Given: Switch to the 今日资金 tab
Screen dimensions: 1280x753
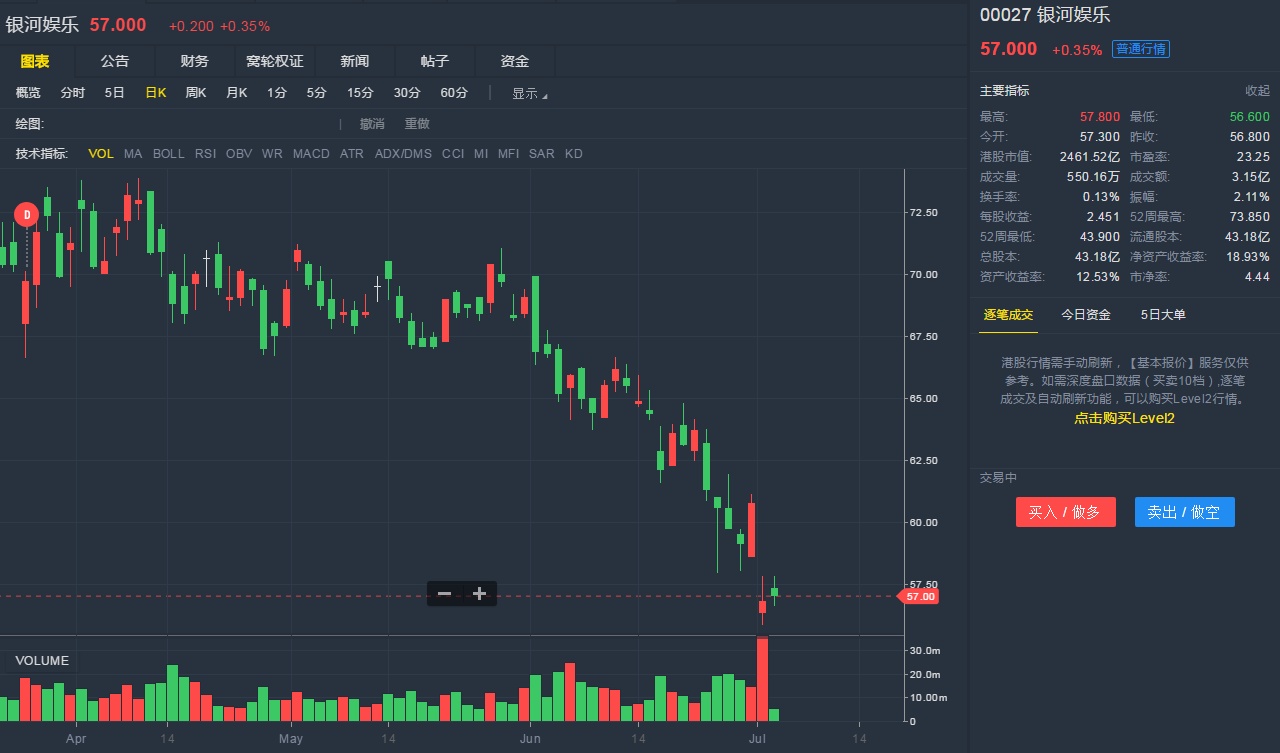Looking at the screenshot, I should coord(1086,315).
